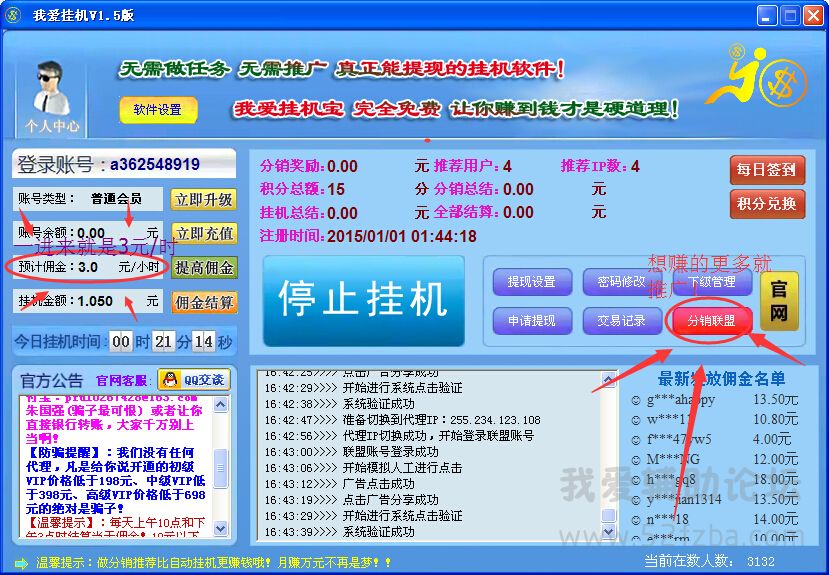
Task: Click the 官方公告 heading
Action: pyautogui.click(x=52, y=381)
